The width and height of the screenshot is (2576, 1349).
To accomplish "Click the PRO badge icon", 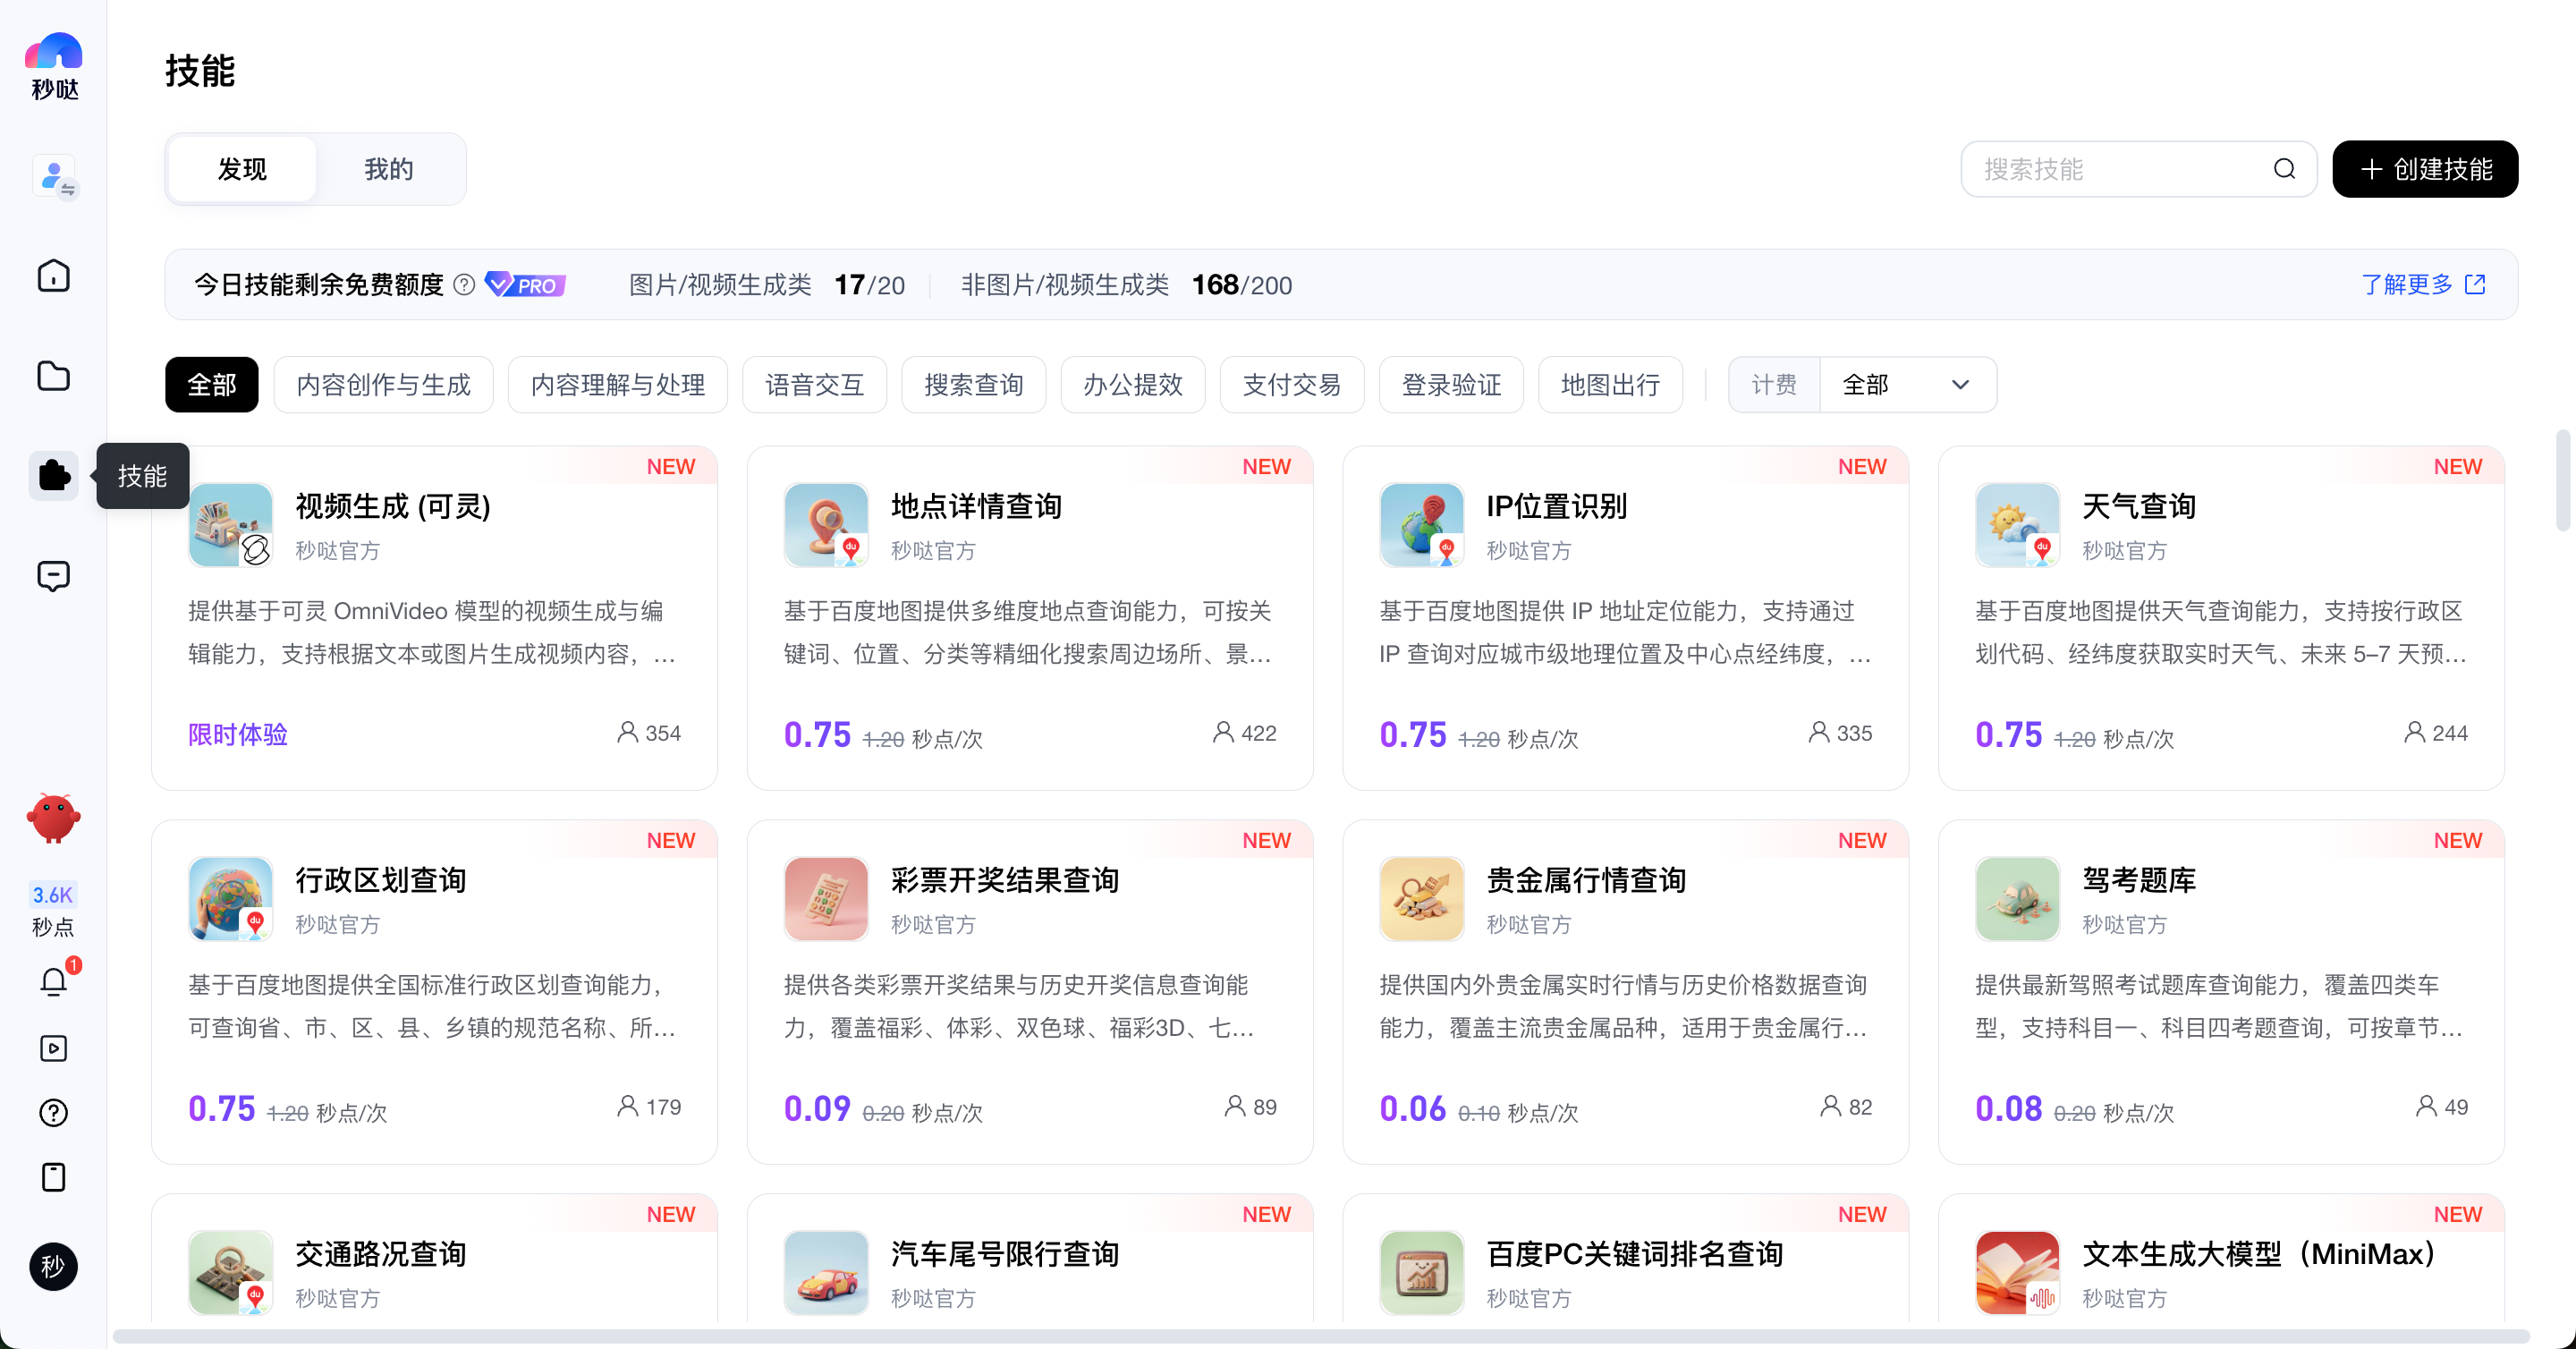I will click(x=525, y=285).
